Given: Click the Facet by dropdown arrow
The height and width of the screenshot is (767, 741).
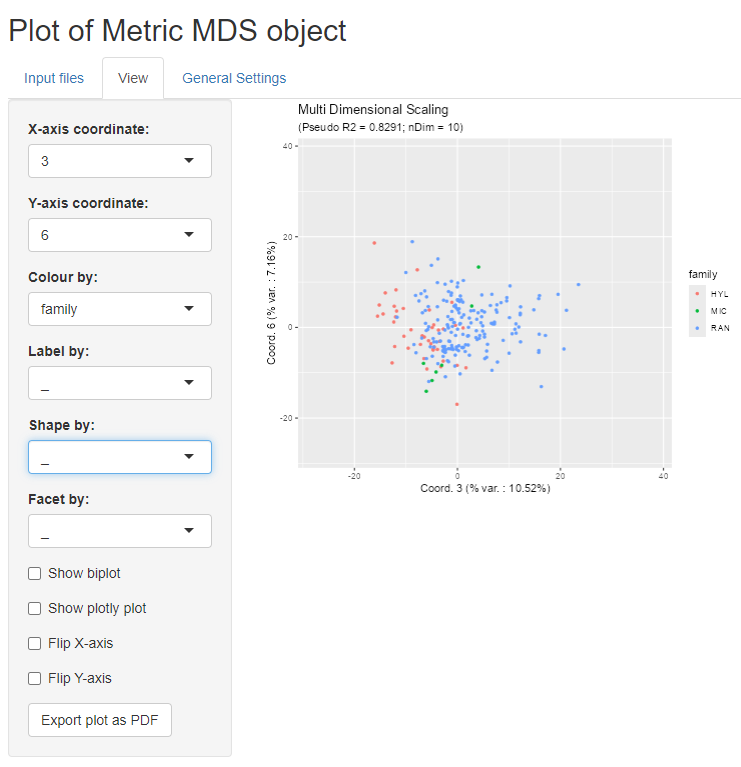Looking at the screenshot, I should click(x=189, y=530).
